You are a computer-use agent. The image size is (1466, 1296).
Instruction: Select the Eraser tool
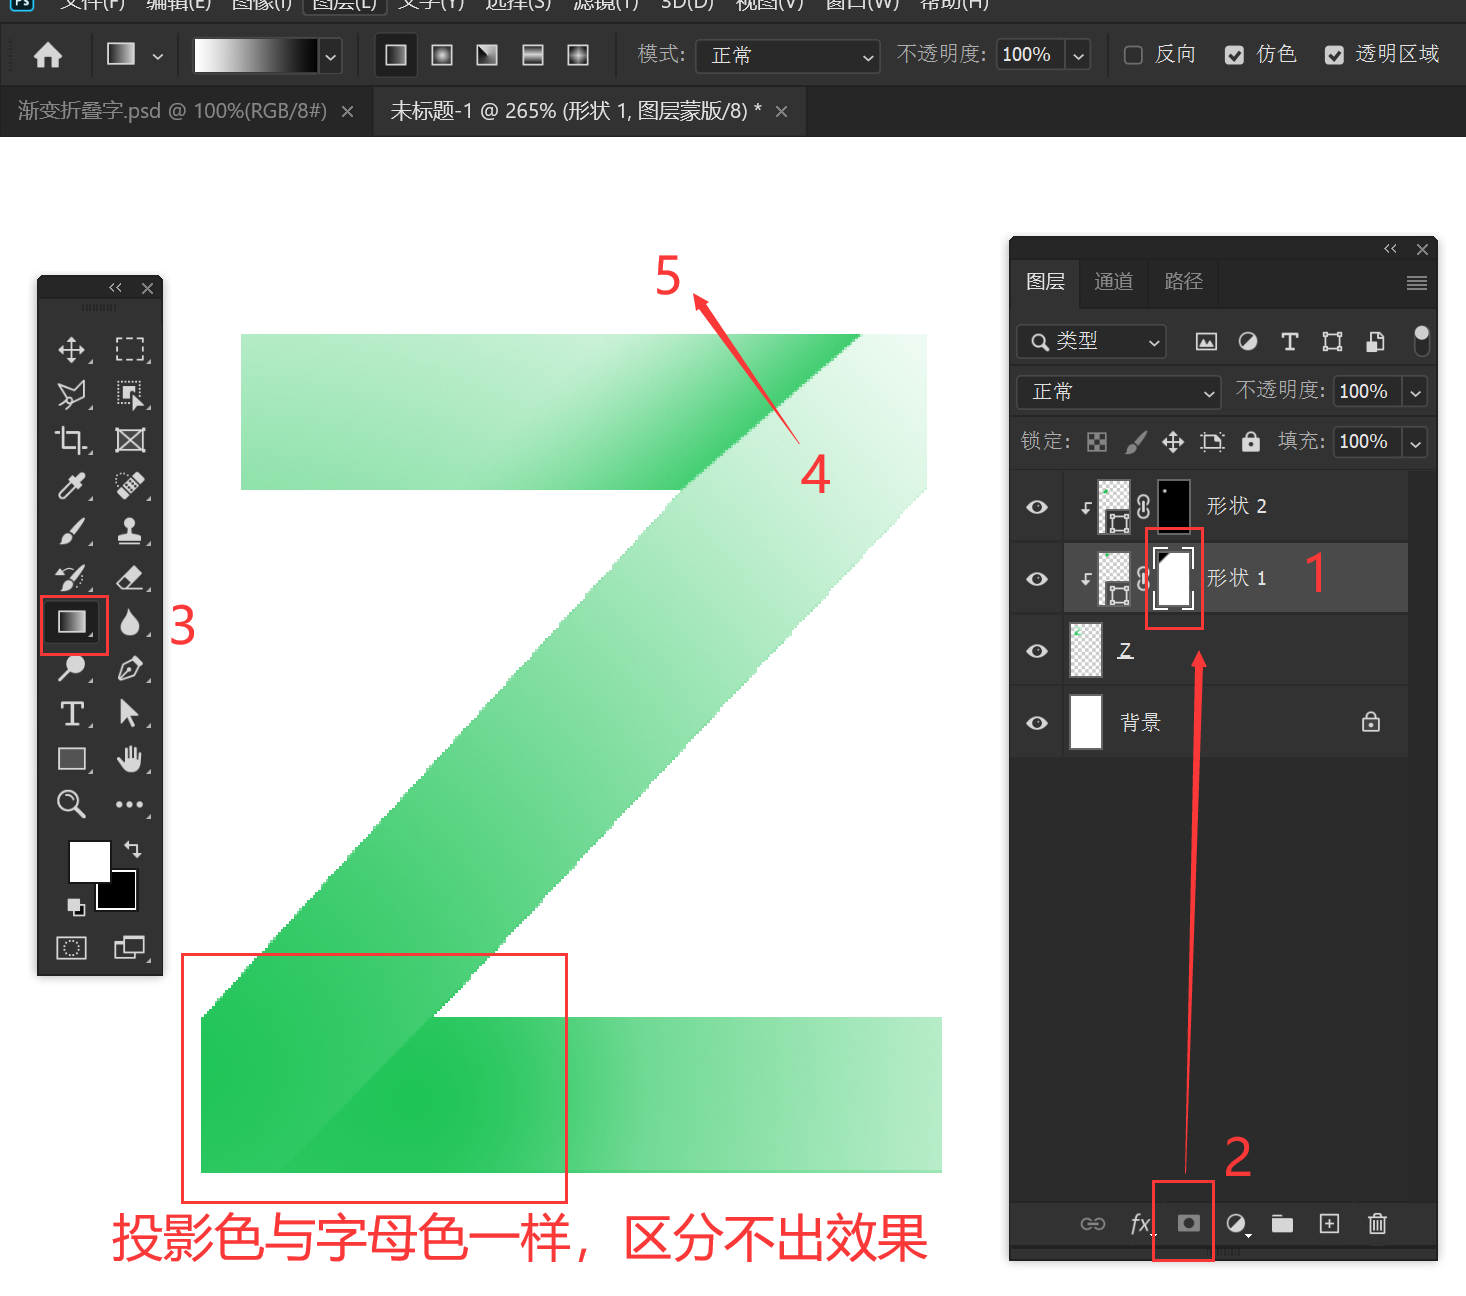point(130,577)
